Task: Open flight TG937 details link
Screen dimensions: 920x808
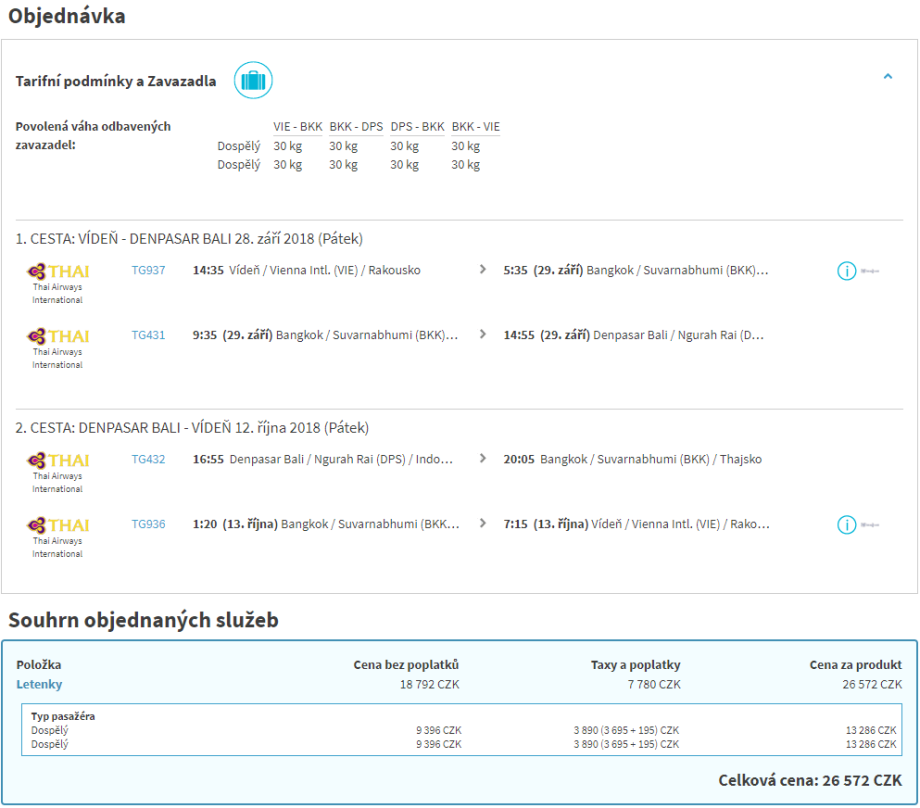Action: (x=148, y=270)
